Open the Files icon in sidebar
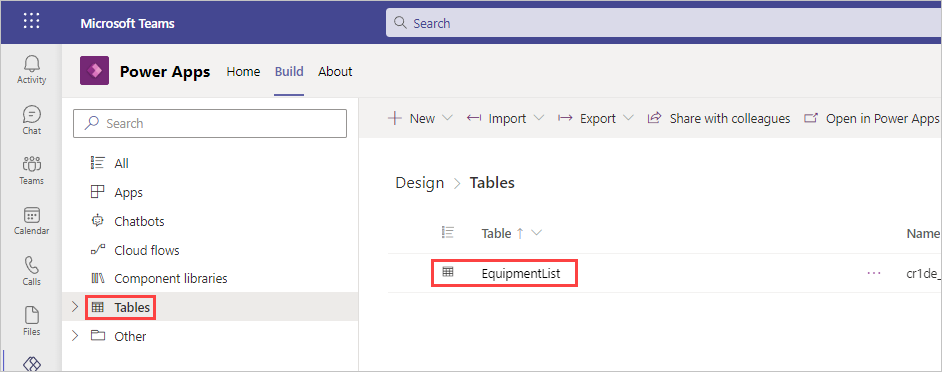This screenshot has width=942, height=372. (x=31, y=322)
